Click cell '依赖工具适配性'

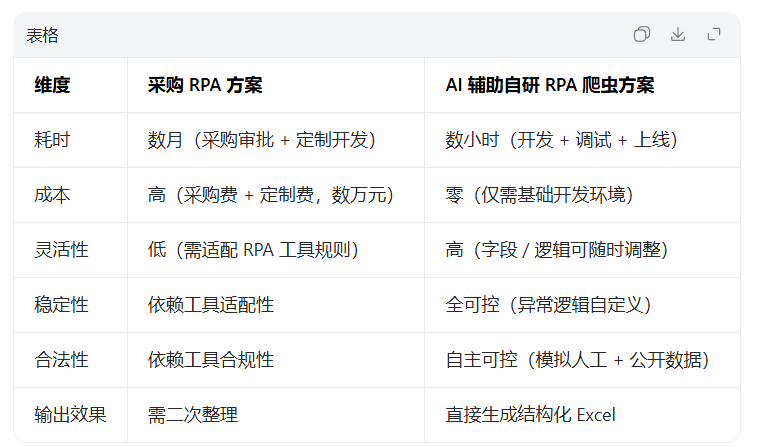[x=210, y=305]
